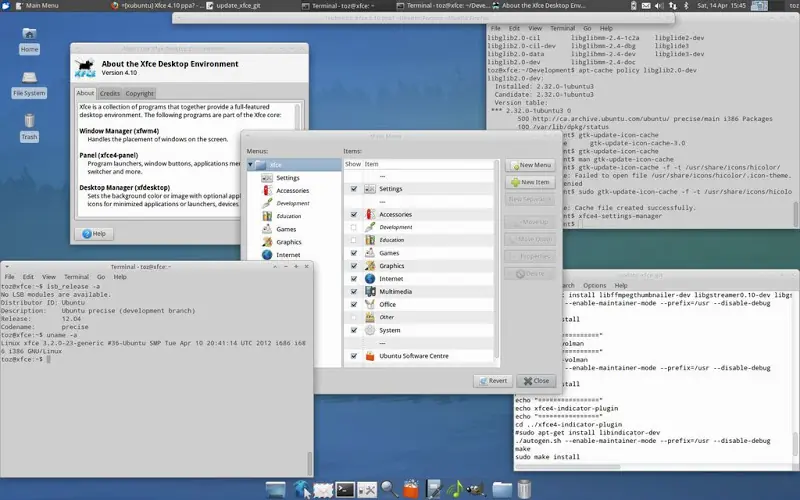Uncheck Accessories in the Items list
Image resolution: width=800 pixels, height=500 pixels.
(354, 214)
